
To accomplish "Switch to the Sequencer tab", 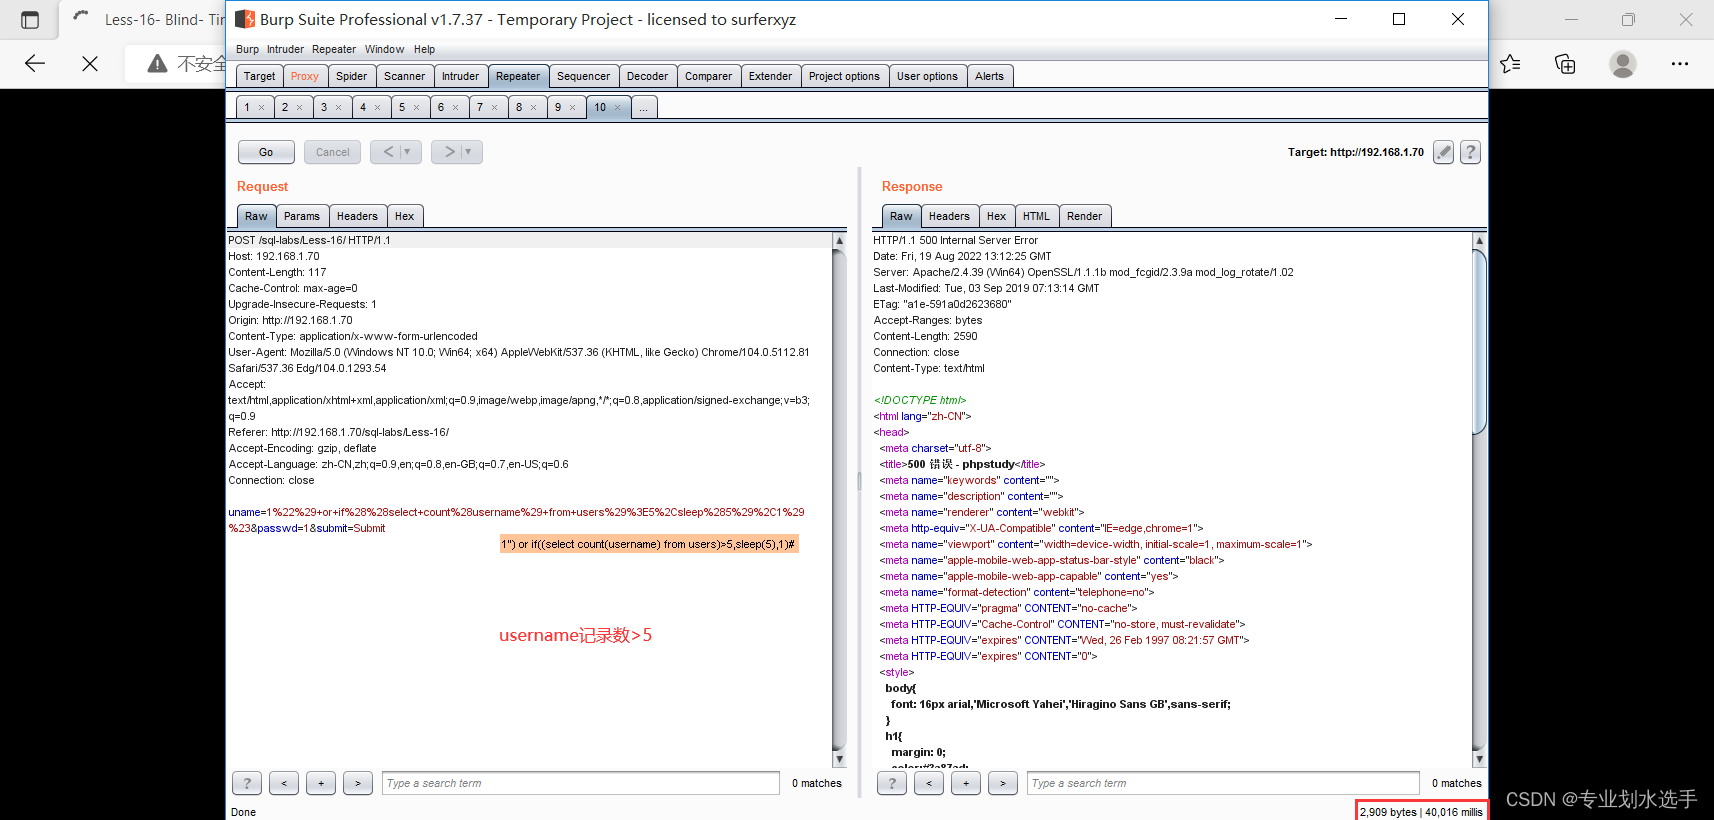I will tap(583, 76).
